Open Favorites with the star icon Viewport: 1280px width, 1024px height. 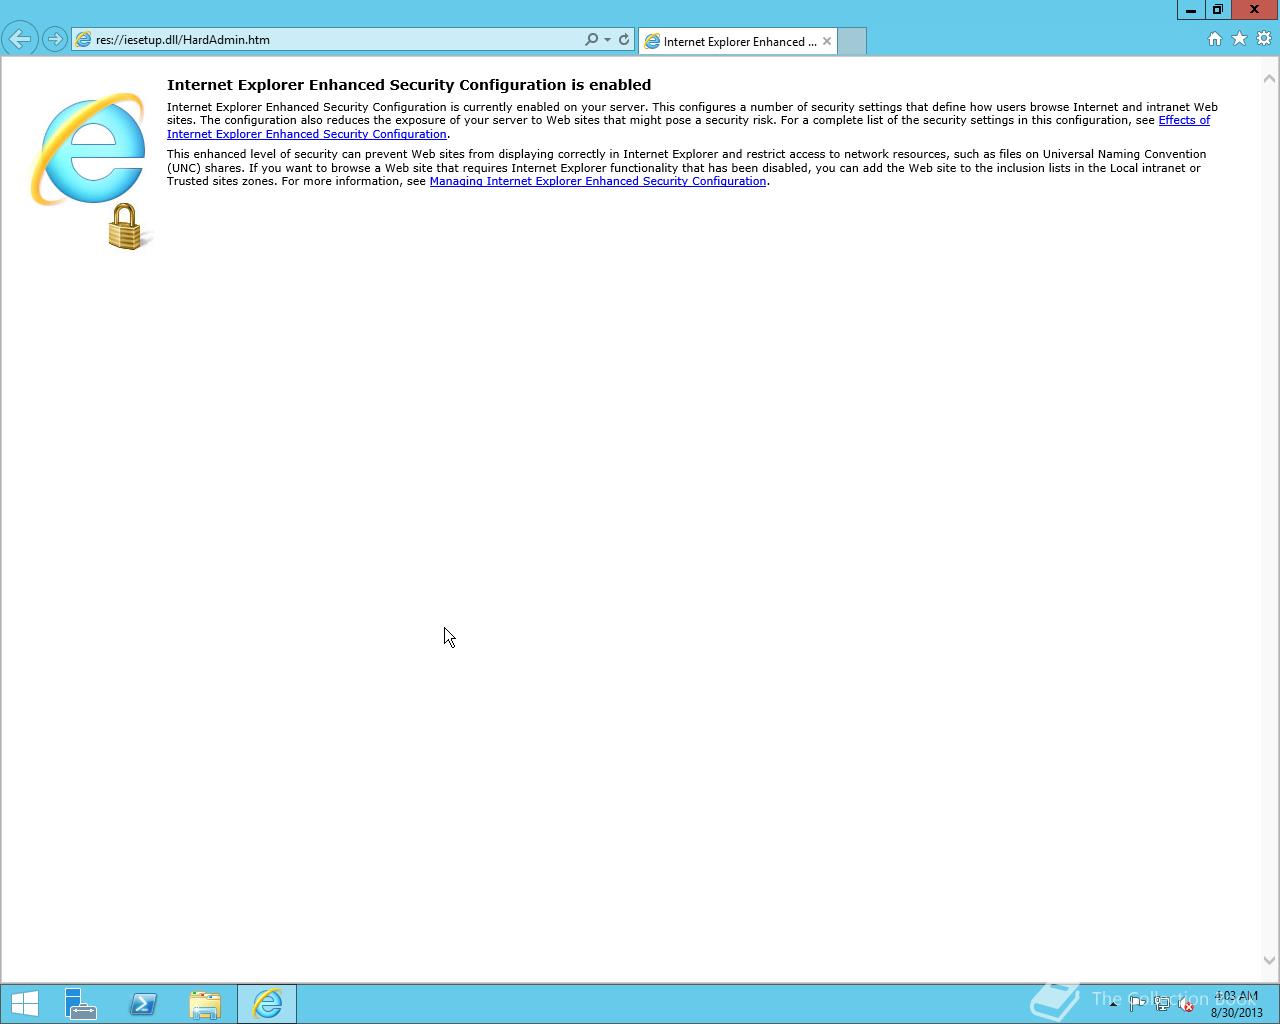pos(1239,39)
